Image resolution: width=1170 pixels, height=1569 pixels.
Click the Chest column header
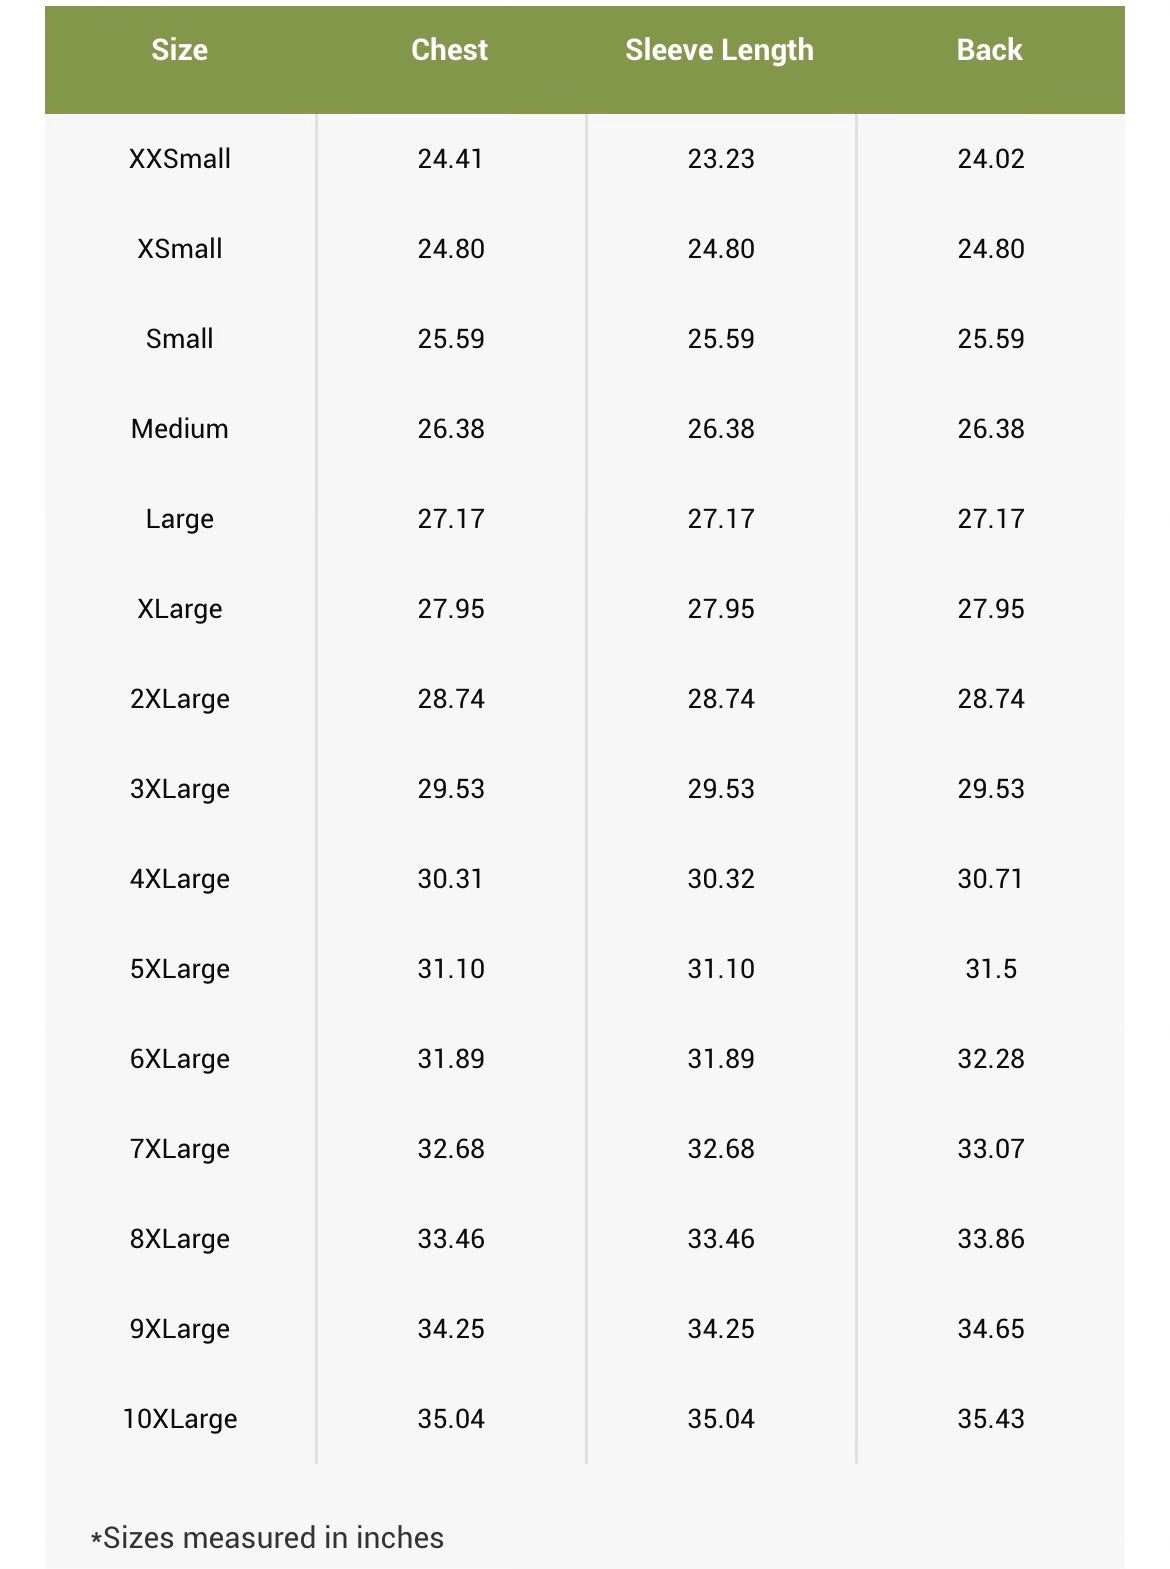coord(450,50)
